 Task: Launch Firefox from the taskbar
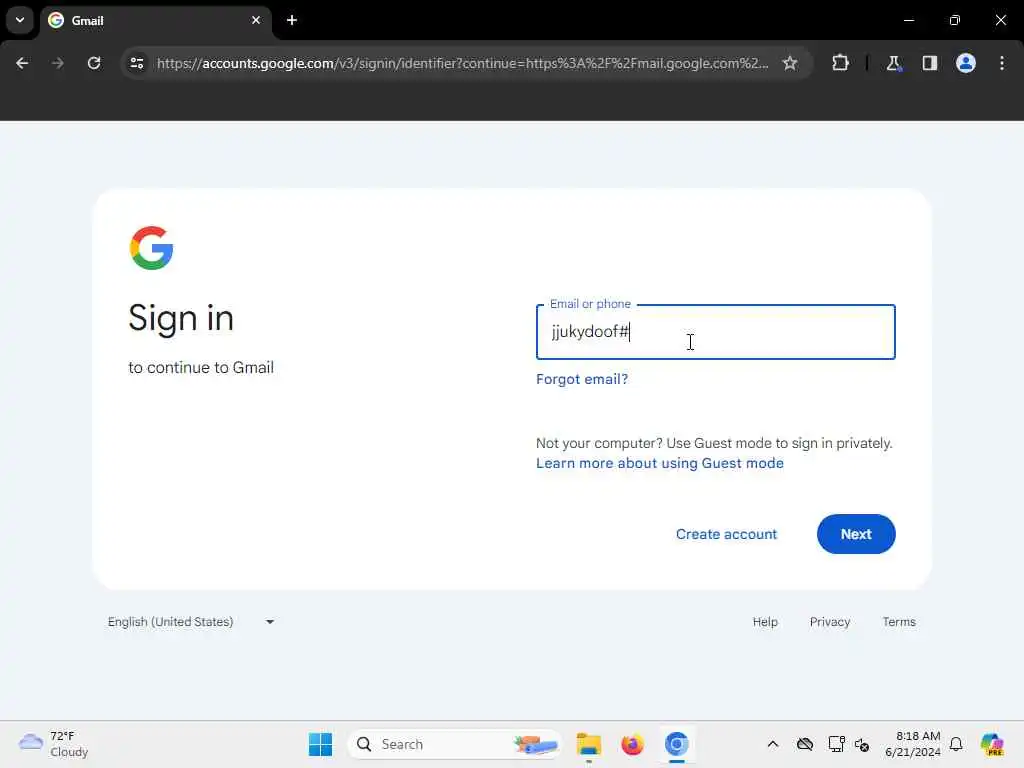tap(632, 744)
